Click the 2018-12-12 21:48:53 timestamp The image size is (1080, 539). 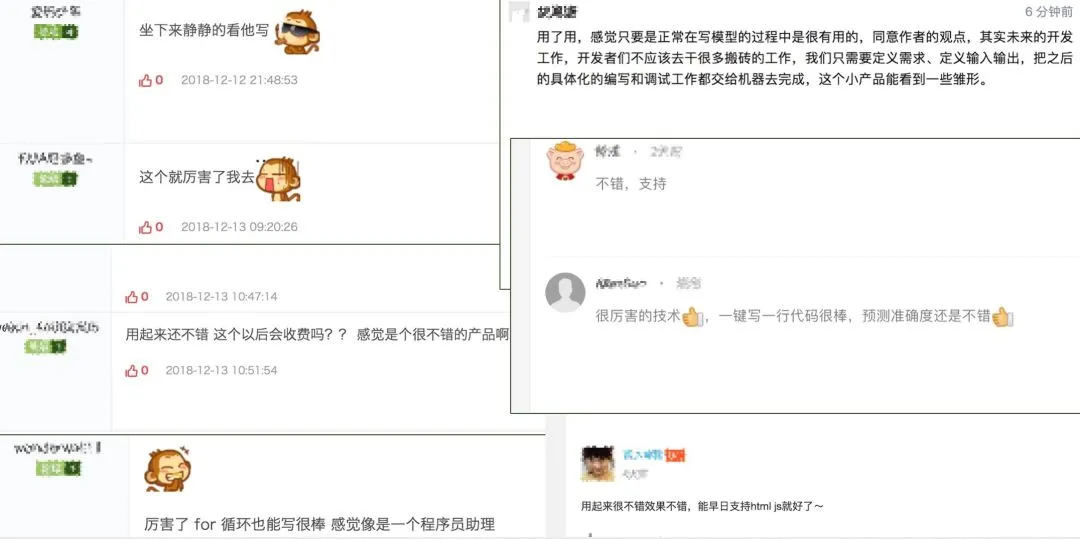pyautogui.click(x=239, y=80)
